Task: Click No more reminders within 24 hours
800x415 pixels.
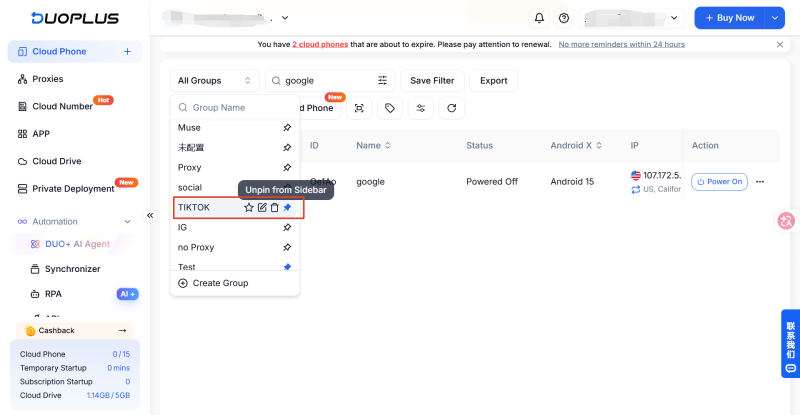Action: 621,44
